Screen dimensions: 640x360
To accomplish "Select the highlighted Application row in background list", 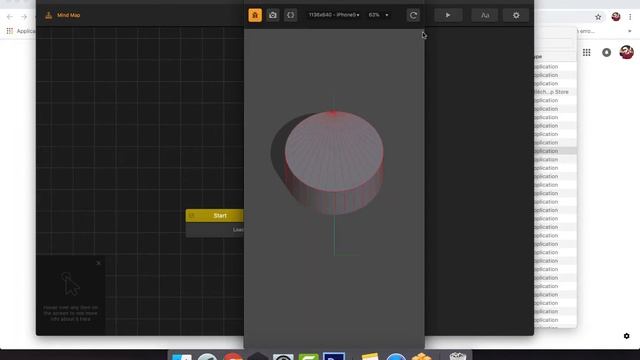I will 555,151.
